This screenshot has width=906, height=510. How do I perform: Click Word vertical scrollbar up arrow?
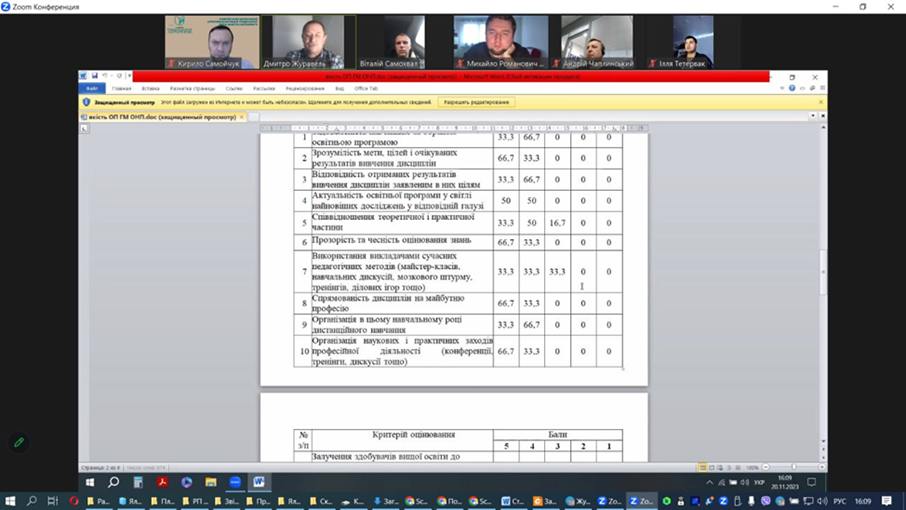[x=823, y=128]
